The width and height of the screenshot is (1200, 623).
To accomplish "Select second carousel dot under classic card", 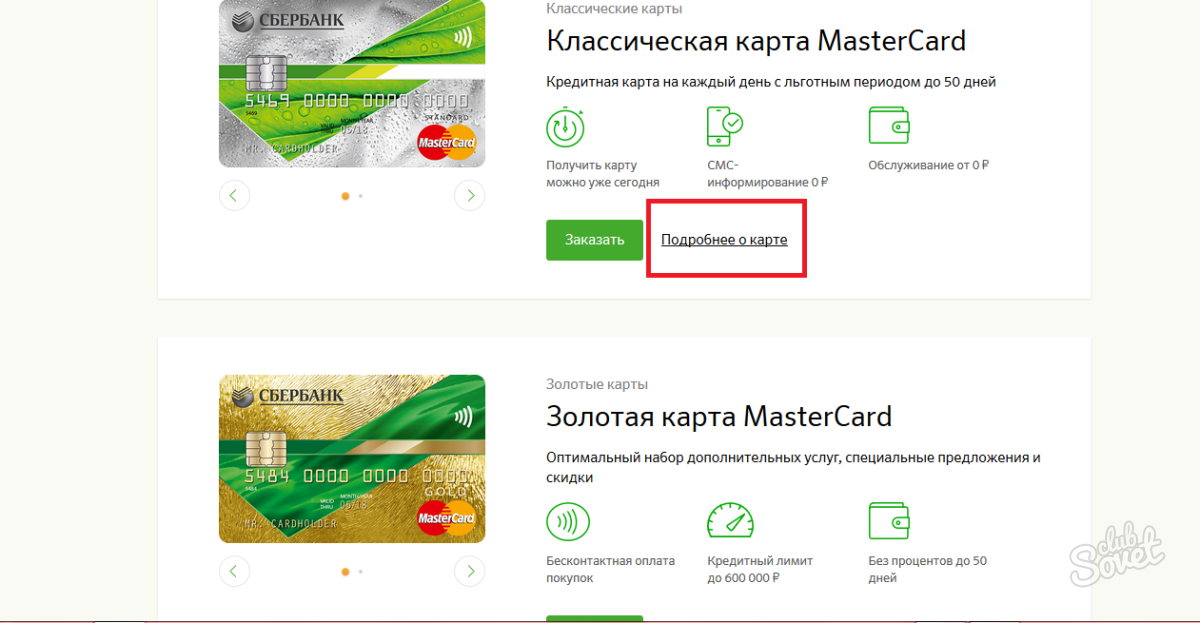I will pos(360,196).
